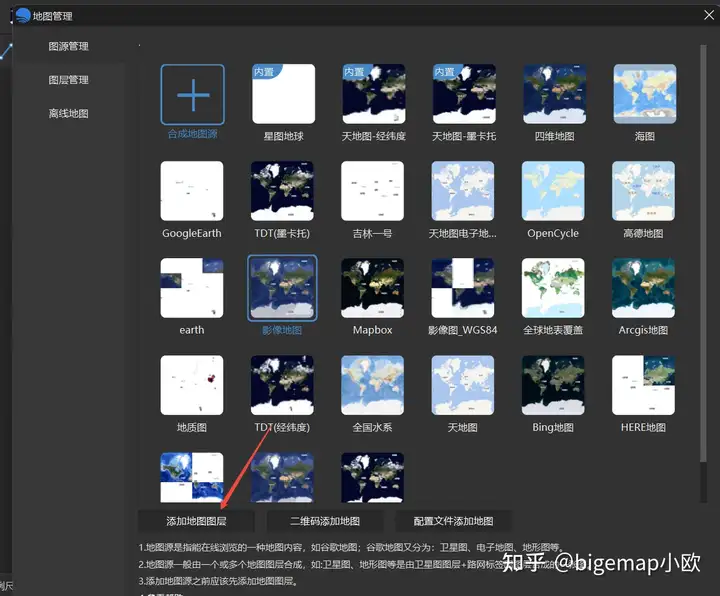
Task: Select the 天地图电子地... map thumbnail
Action: click(x=463, y=191)
